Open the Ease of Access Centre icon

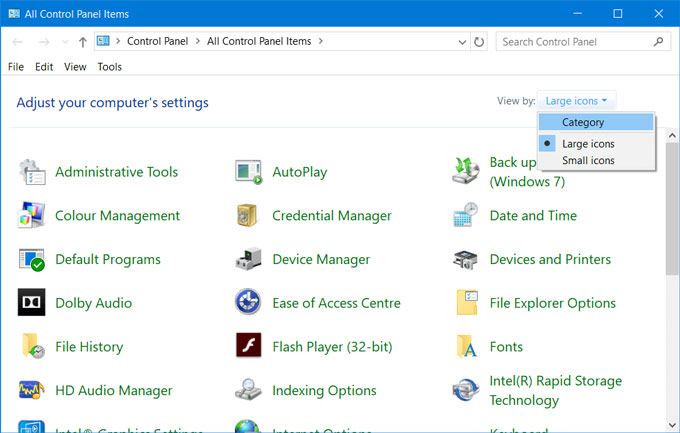click(x=248, y=302)
